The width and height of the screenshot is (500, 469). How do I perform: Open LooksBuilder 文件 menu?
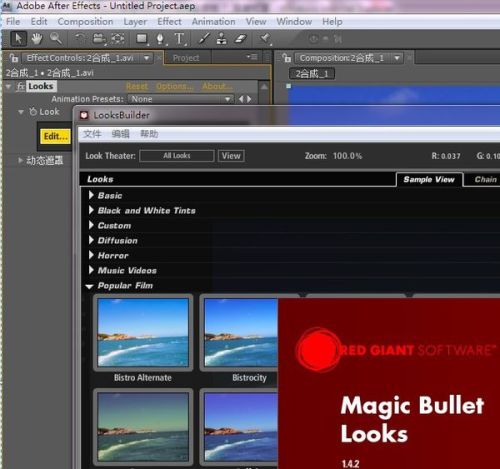(x=92, y=134)
